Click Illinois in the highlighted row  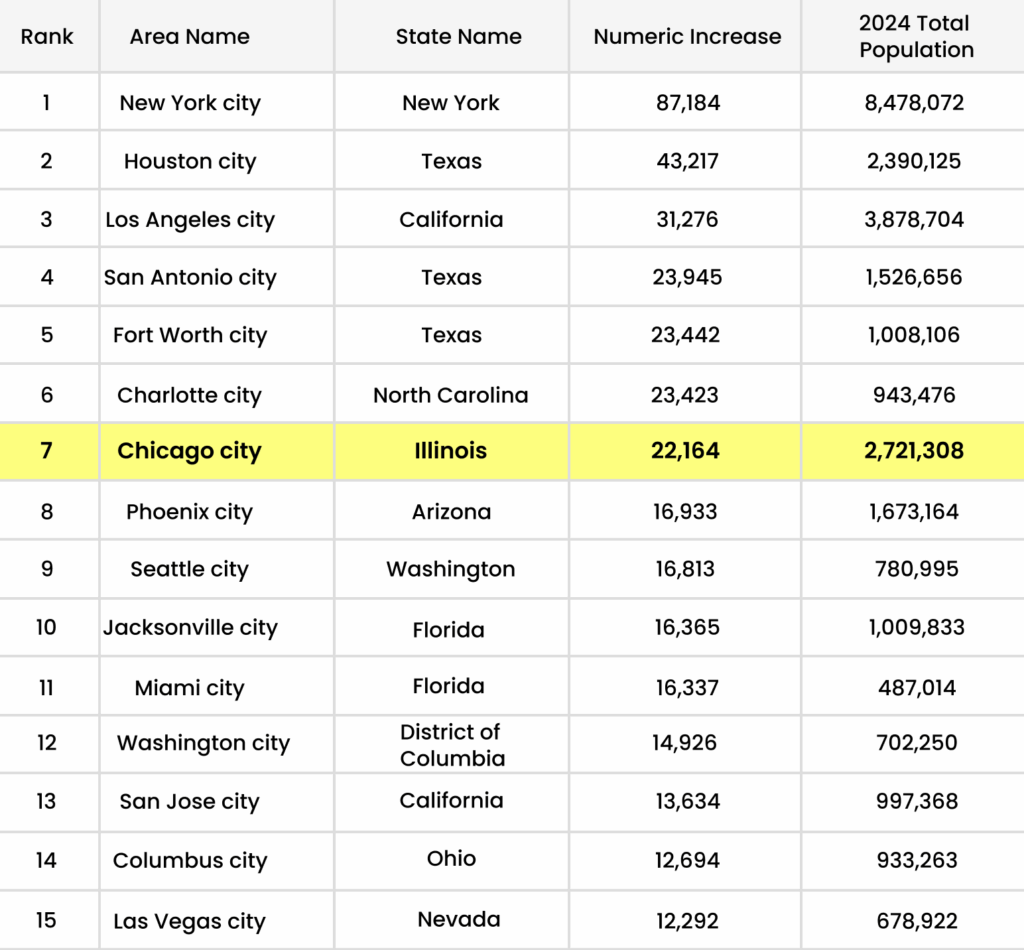451,451
